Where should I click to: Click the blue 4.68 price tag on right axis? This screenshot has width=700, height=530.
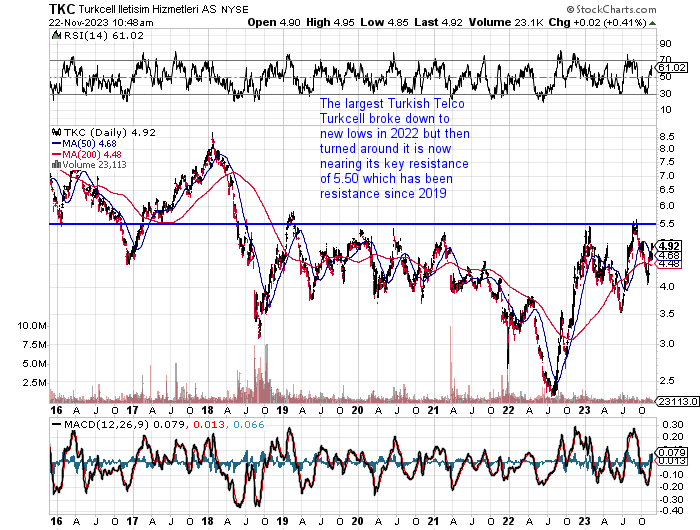(669, 255)
